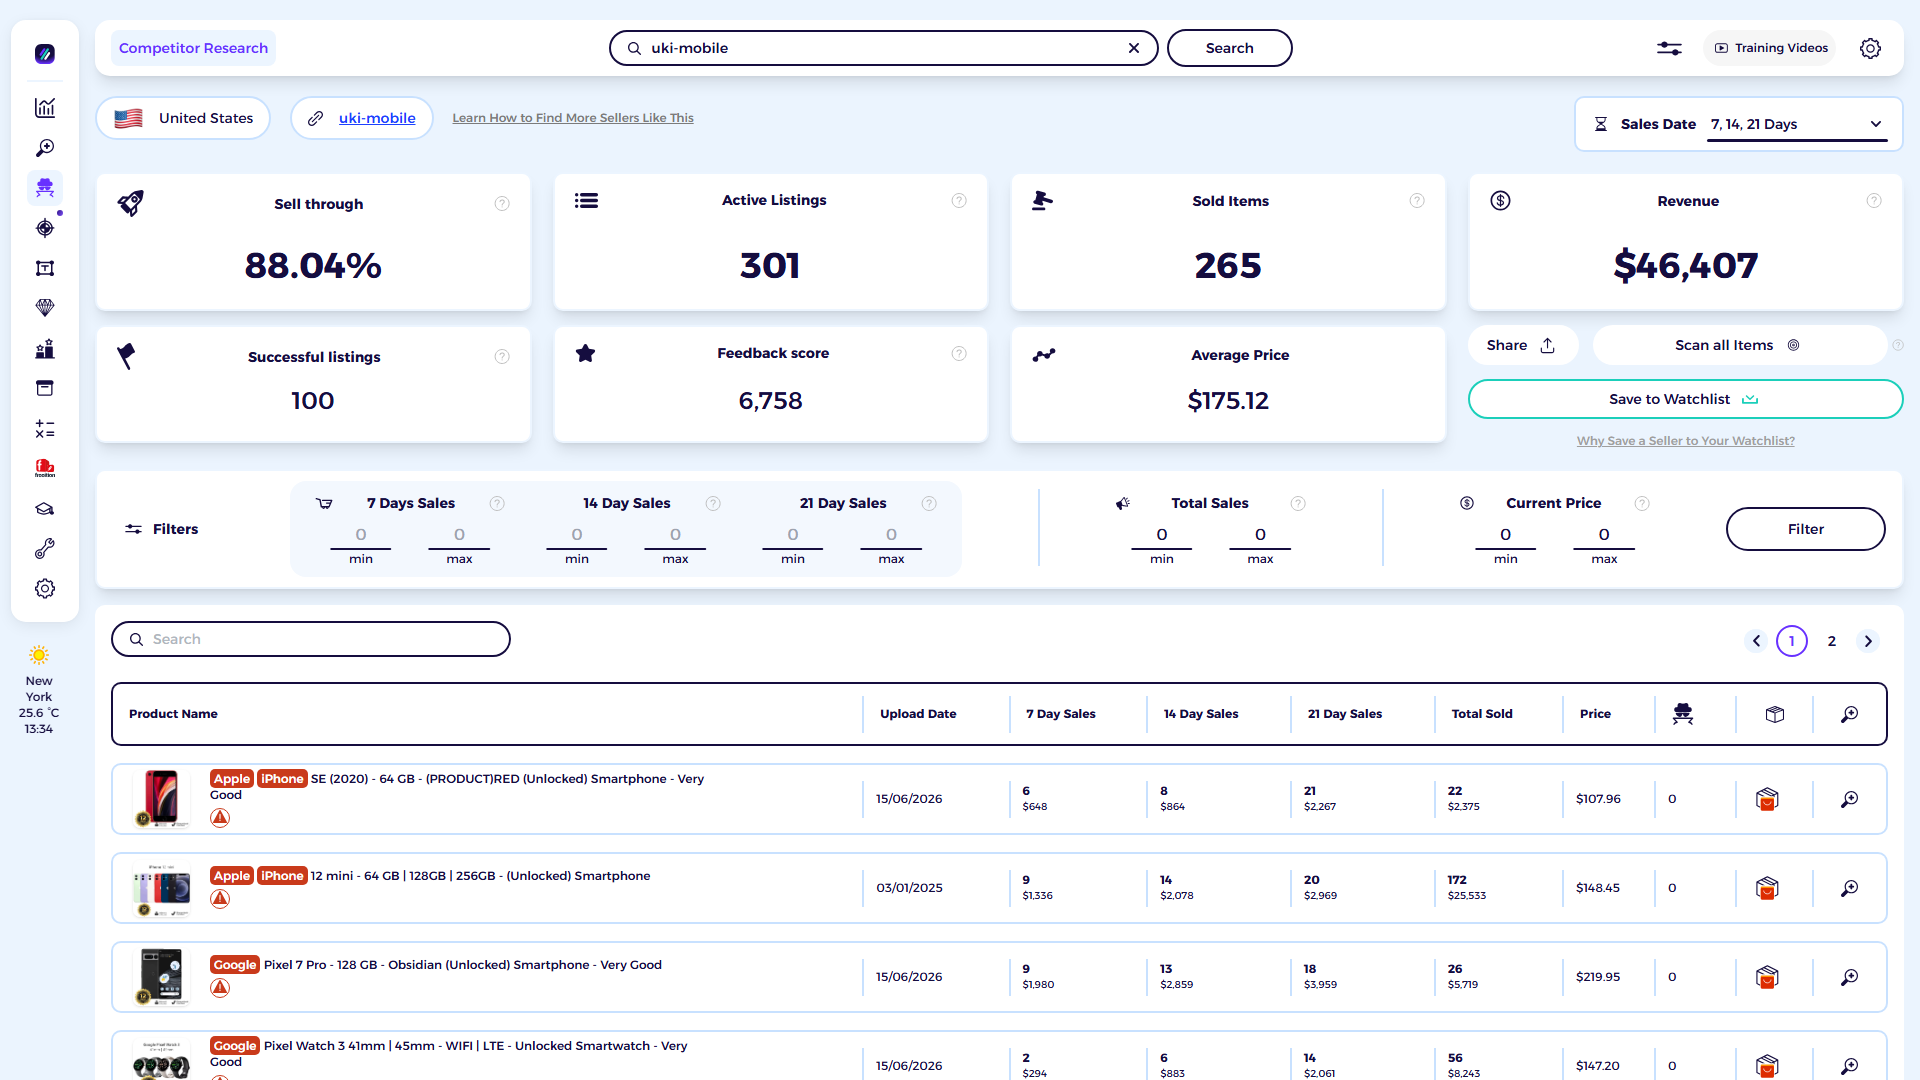Click the app logo at sidebar top

tap(45, 54)
